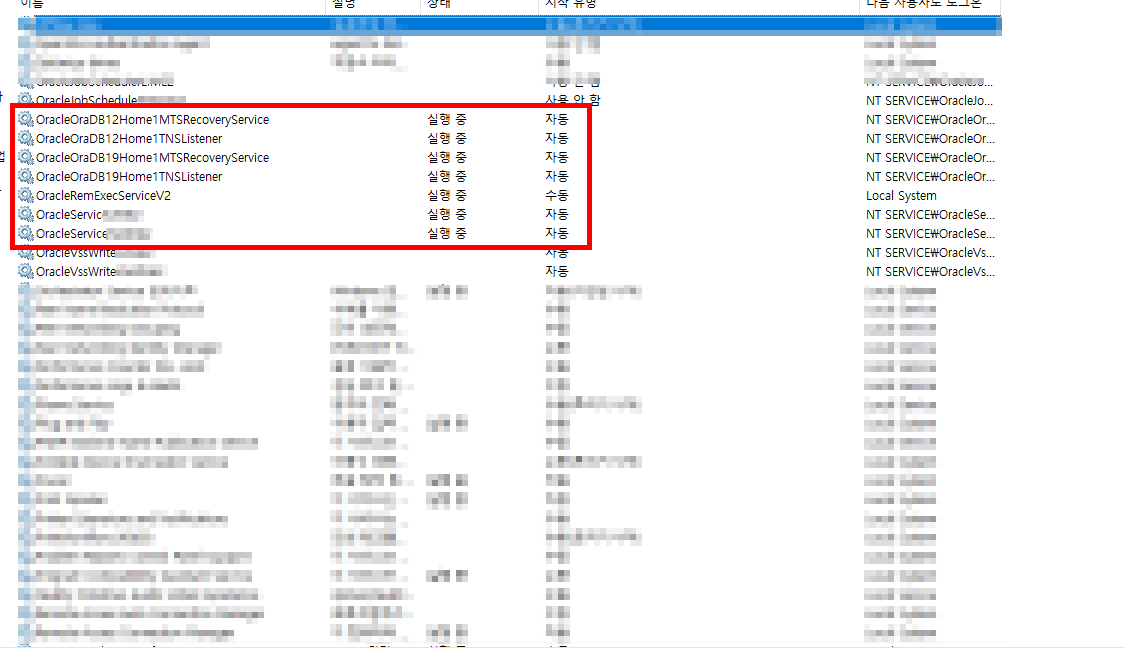1125x648 pixels.
Task: Select the OracleRemExecServiceV2 service name
Action: point(103,196)
